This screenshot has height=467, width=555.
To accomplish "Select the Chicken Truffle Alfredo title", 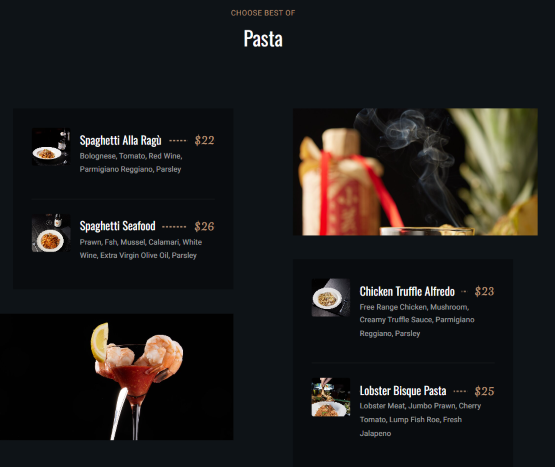I will [x=407, y=291].
